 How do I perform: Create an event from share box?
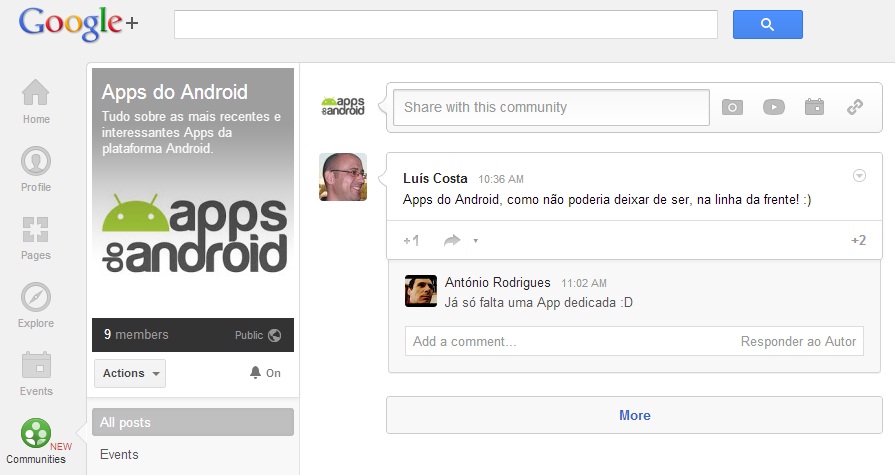pyautogui.click(x=815, y=107)
